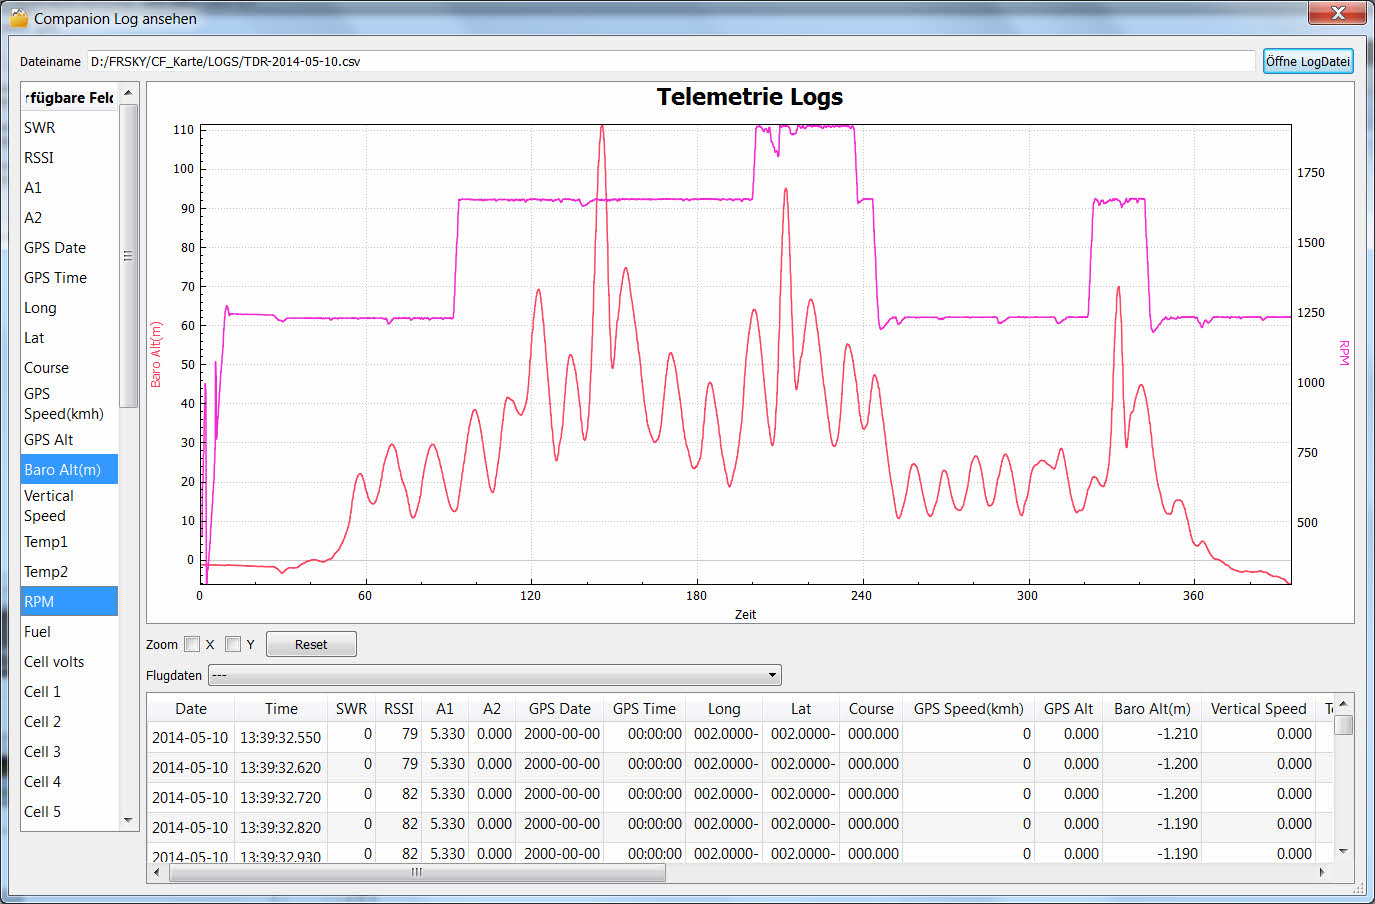
Task: Select the RSSI field in list
Action: click(x=40, y=158)
